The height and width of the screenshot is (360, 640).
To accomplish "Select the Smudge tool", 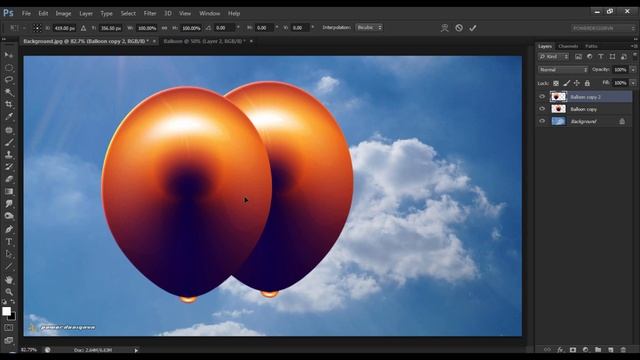I will [x=9, y=204].
